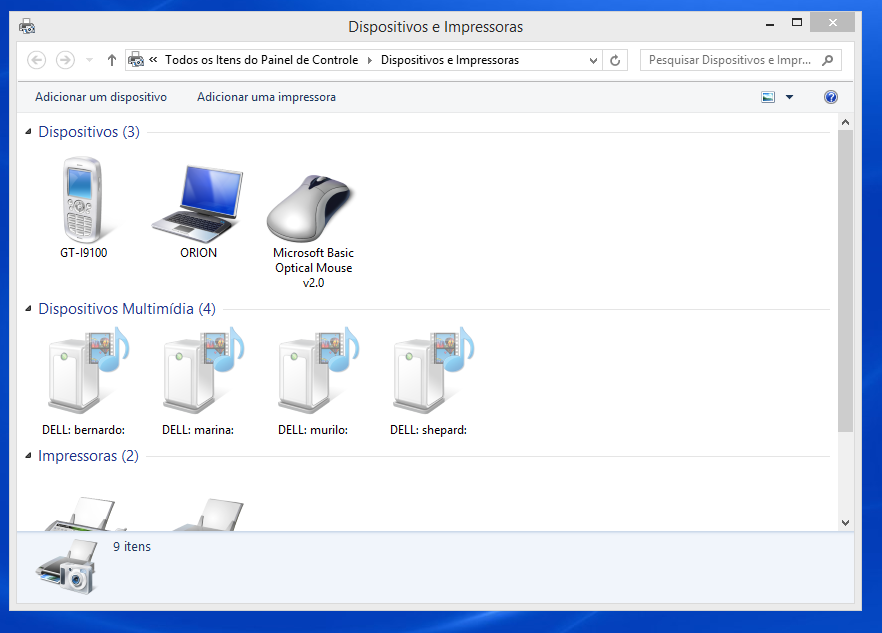
Task: Select the DELL: shepard media device
Action: point(428,373)
